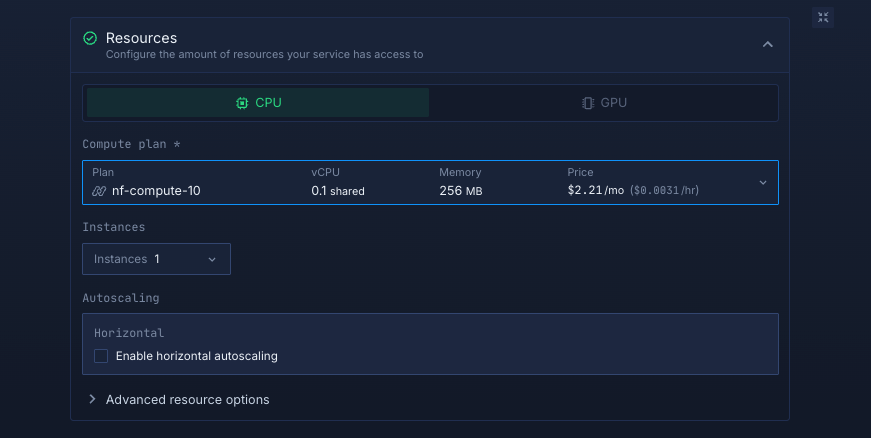Click the 'Enable horizontal autoscaling' label text
This screenshot has width=871, height=438.
tap(196, 356)
